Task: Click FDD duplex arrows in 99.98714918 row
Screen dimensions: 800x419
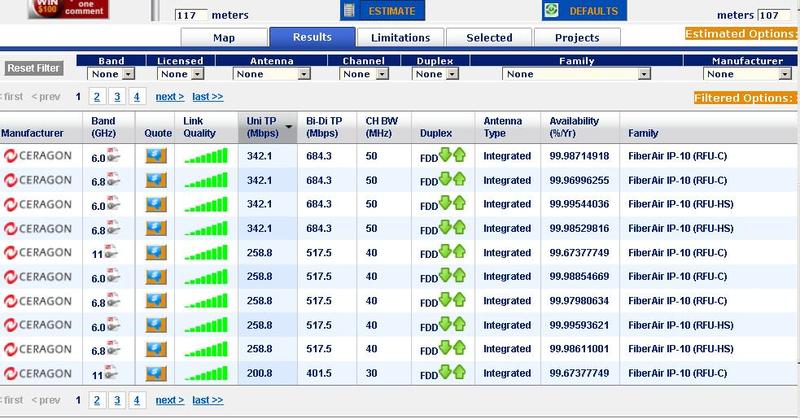Action: (x=453, y=155)
